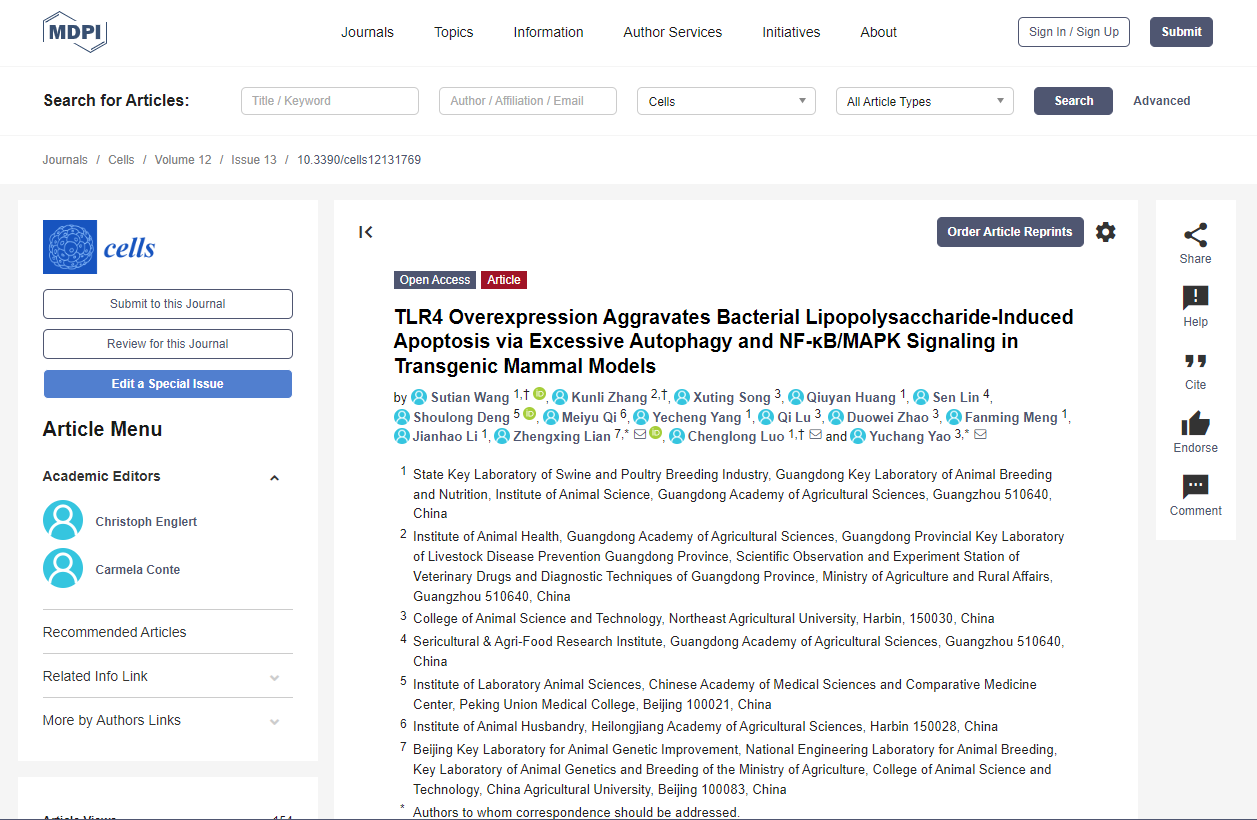Open the All Article Types dropdown

pyautogui.click(x=924, y=101)
